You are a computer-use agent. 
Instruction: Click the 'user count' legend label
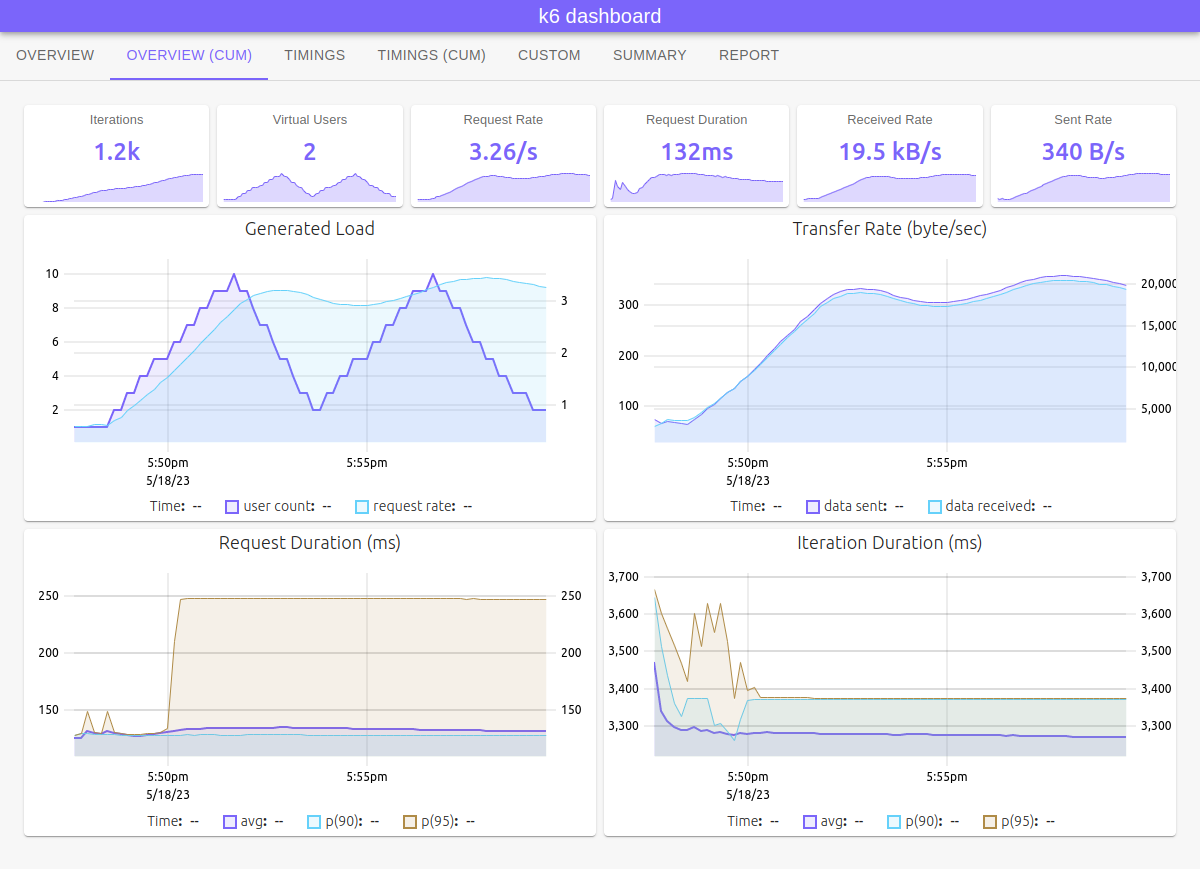pyautogui.click(x=277, y=507)
